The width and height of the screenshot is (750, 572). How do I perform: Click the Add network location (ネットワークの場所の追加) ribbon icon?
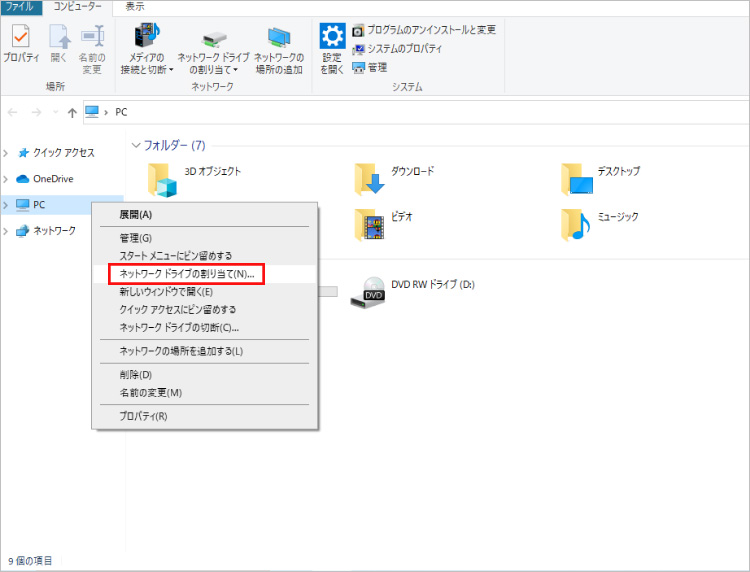point(279,49)
